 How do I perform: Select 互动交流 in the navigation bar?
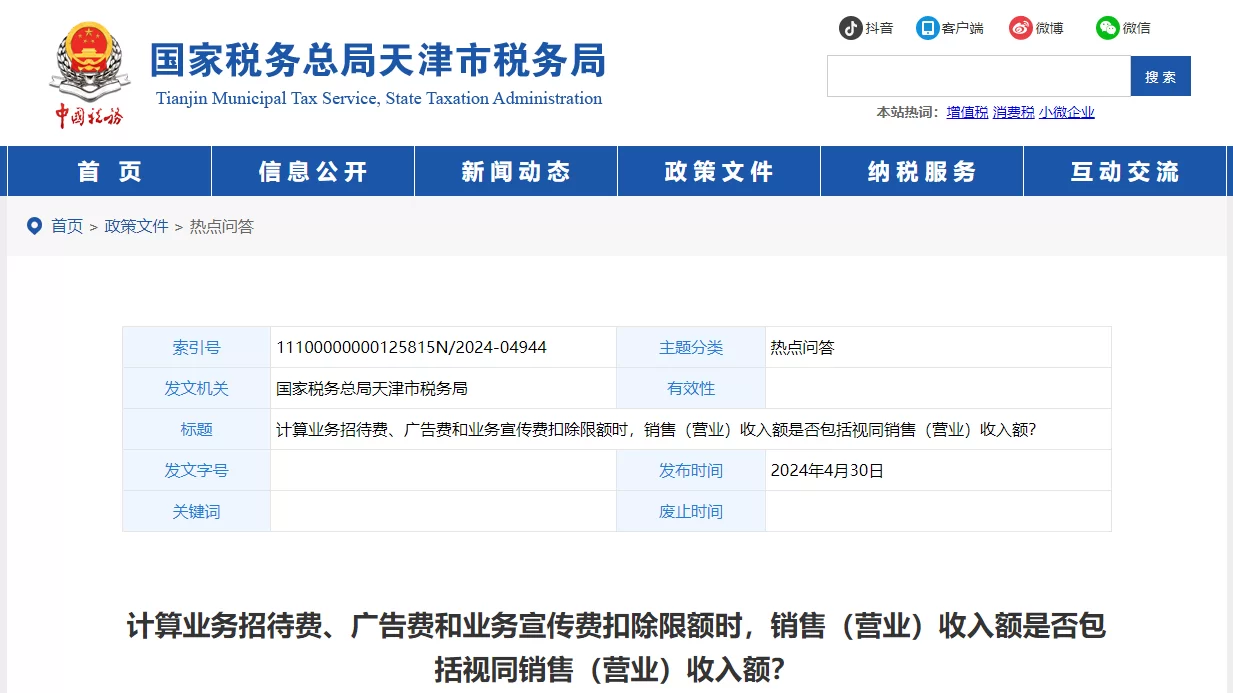click(x=1125, y=172)
